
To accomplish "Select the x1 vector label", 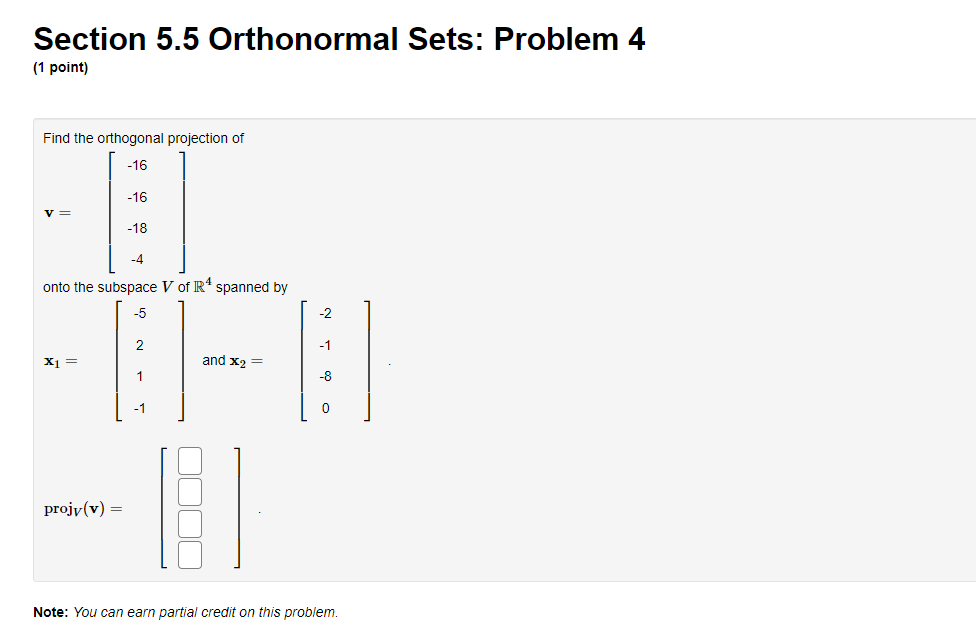I will [x=60, y=360].
